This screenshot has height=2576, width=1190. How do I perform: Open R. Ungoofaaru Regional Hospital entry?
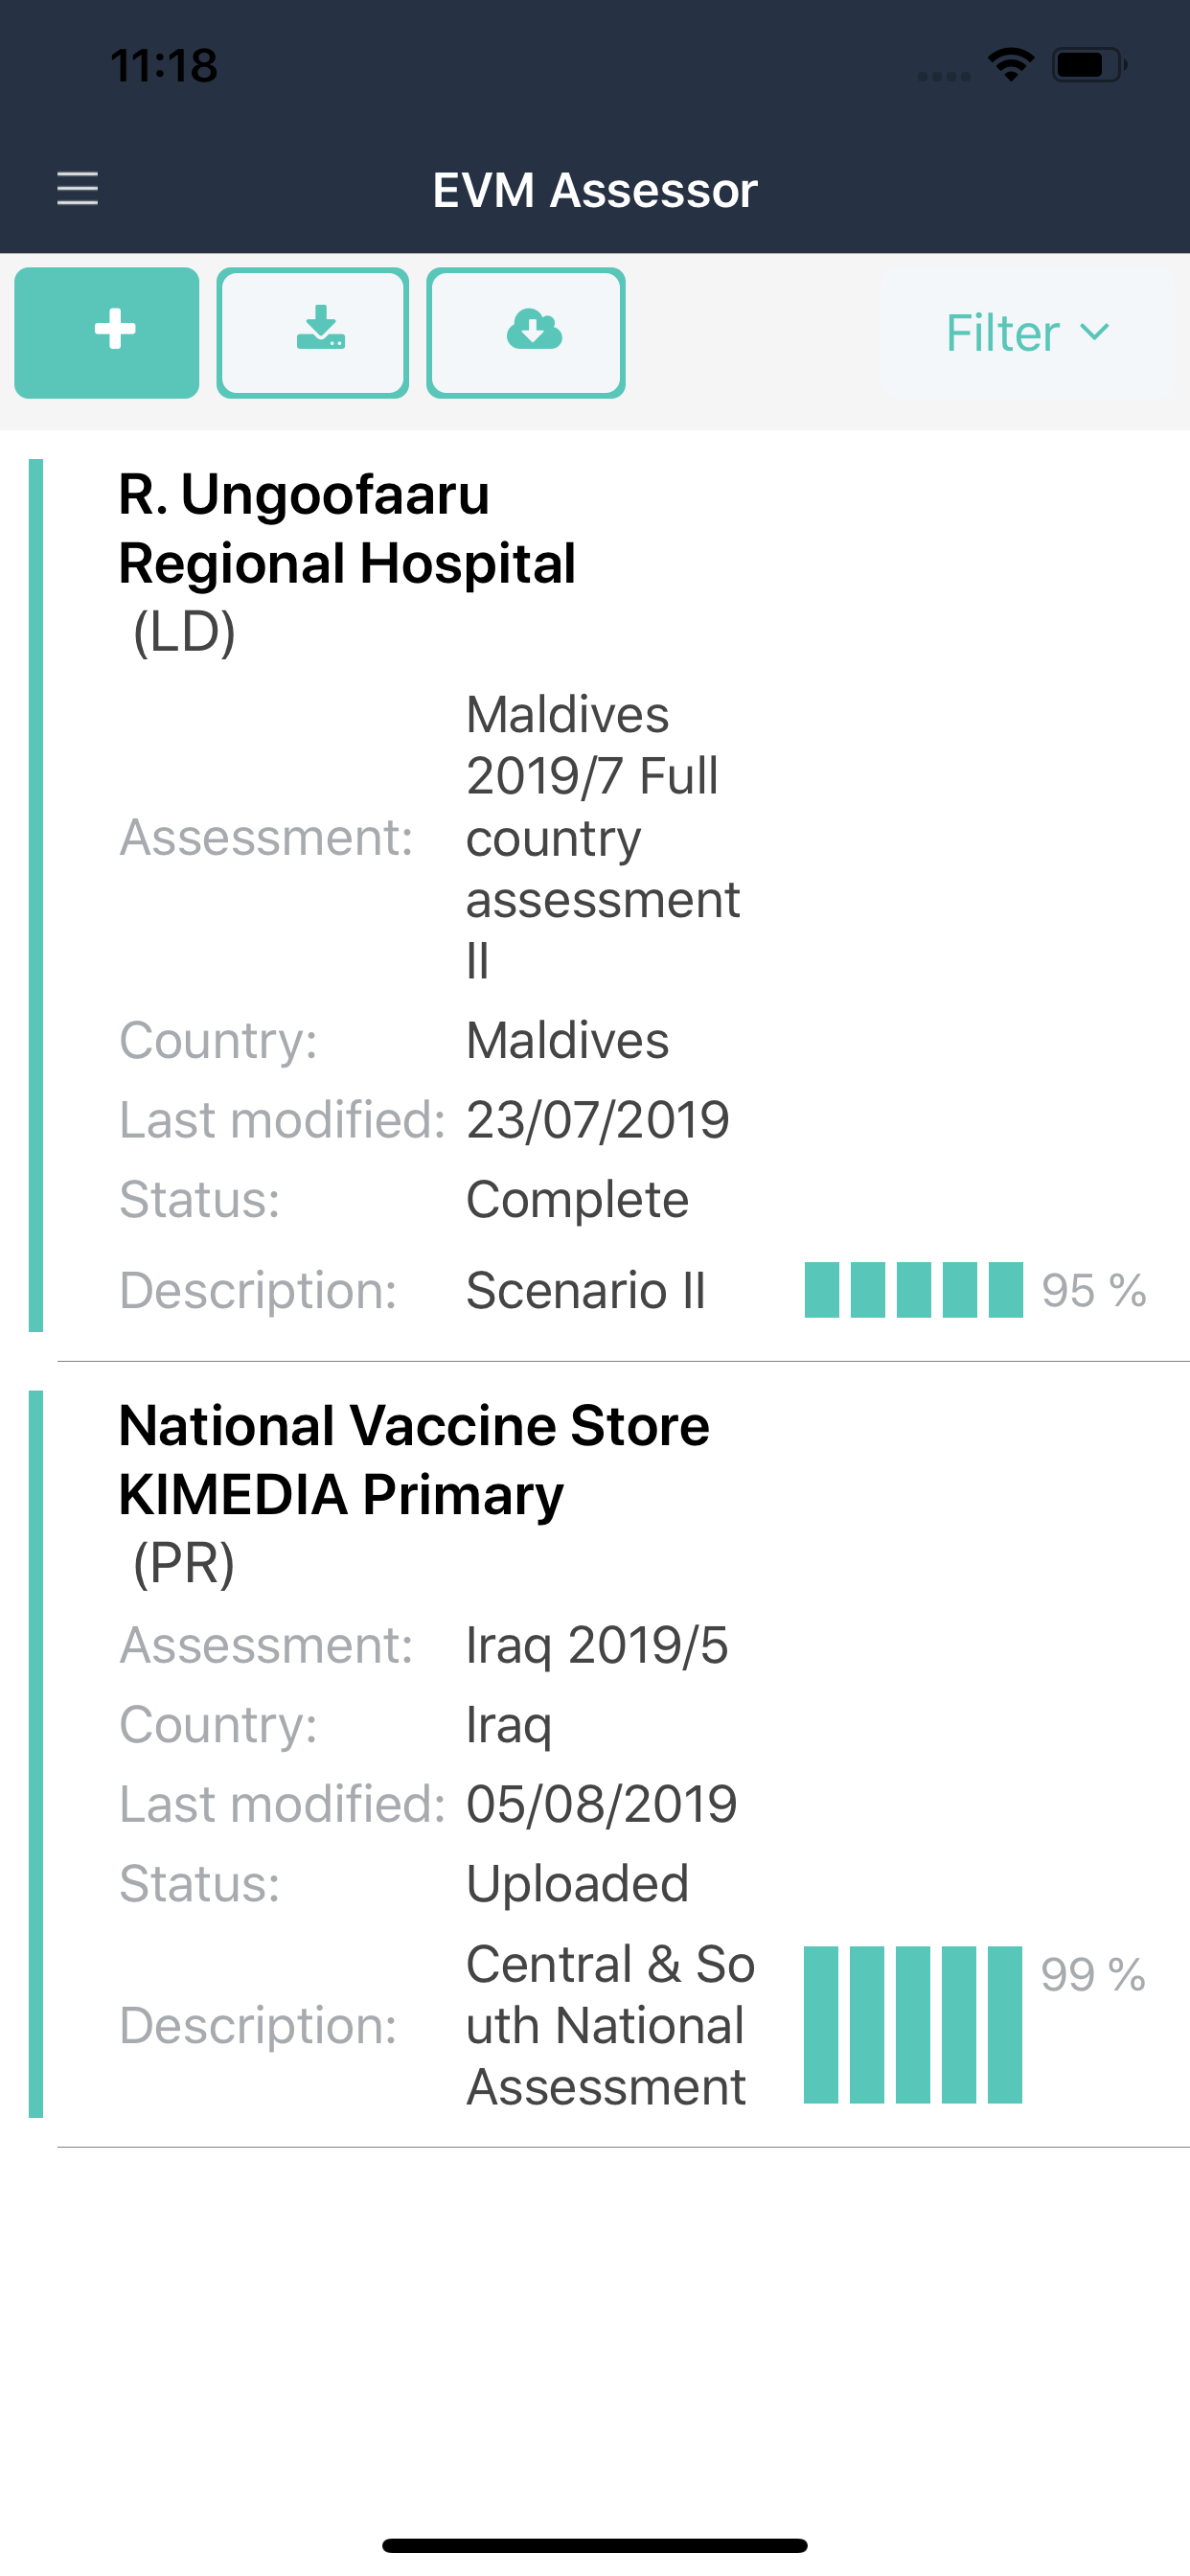(347, 529)
